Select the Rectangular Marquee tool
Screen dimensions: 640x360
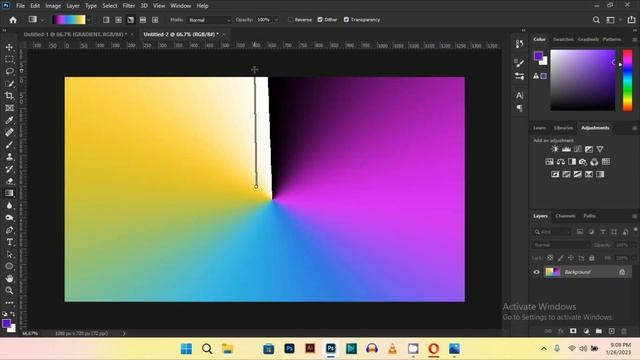pos(9,59)
